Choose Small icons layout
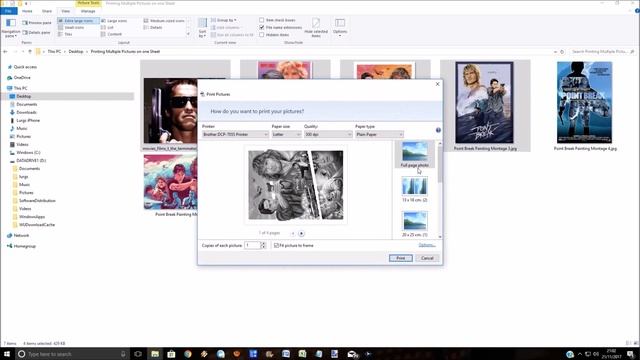Viewport: 640px width, 360px height. (x=71, y=27)
